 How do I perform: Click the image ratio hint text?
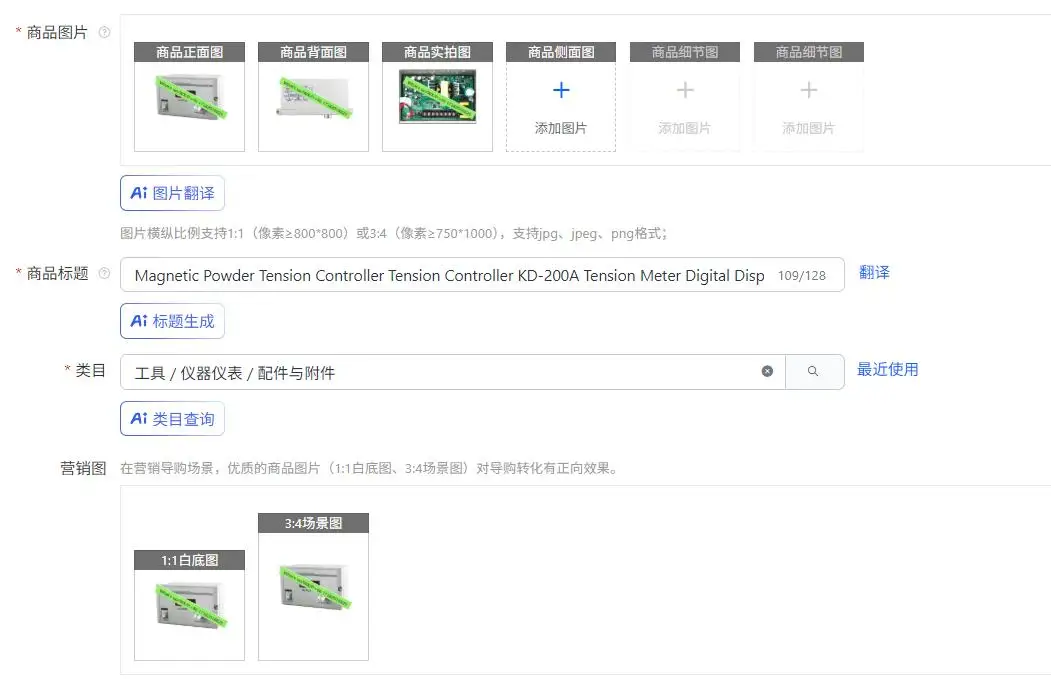click(394, 233)
